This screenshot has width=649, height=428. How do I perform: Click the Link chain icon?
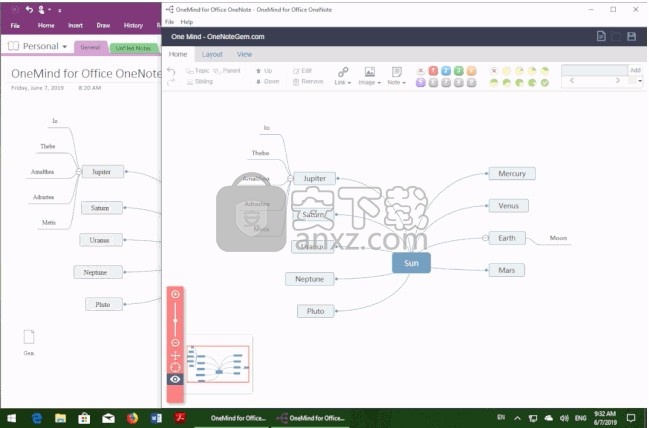click(x=343, y=72)
